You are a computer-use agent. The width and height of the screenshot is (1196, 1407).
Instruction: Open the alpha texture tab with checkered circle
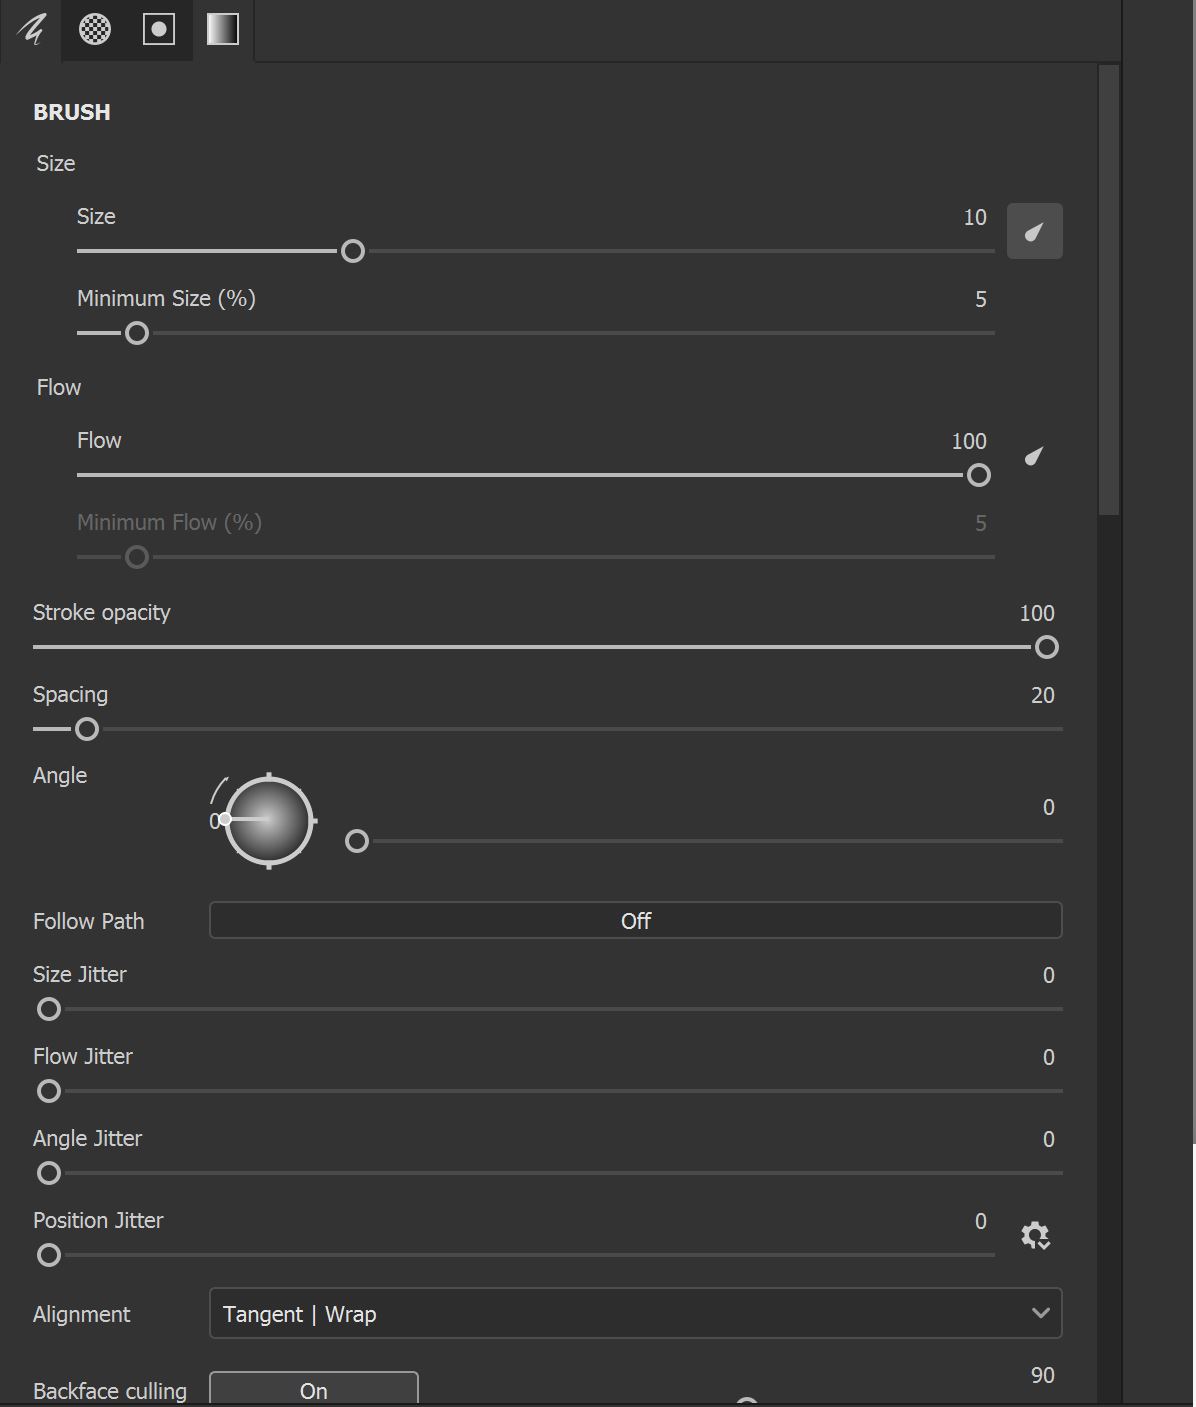(96, 30)
